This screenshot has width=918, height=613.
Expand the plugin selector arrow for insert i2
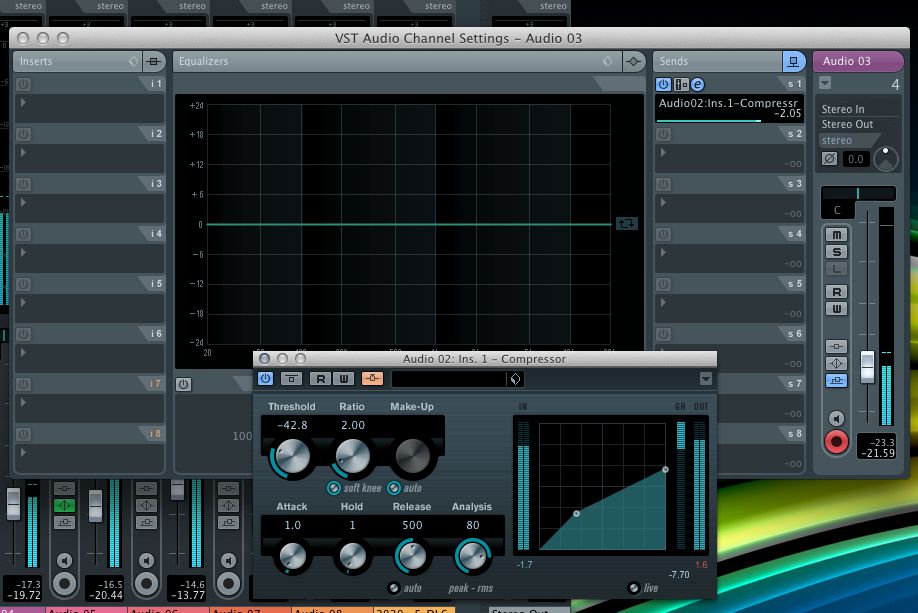coord(23,152)
